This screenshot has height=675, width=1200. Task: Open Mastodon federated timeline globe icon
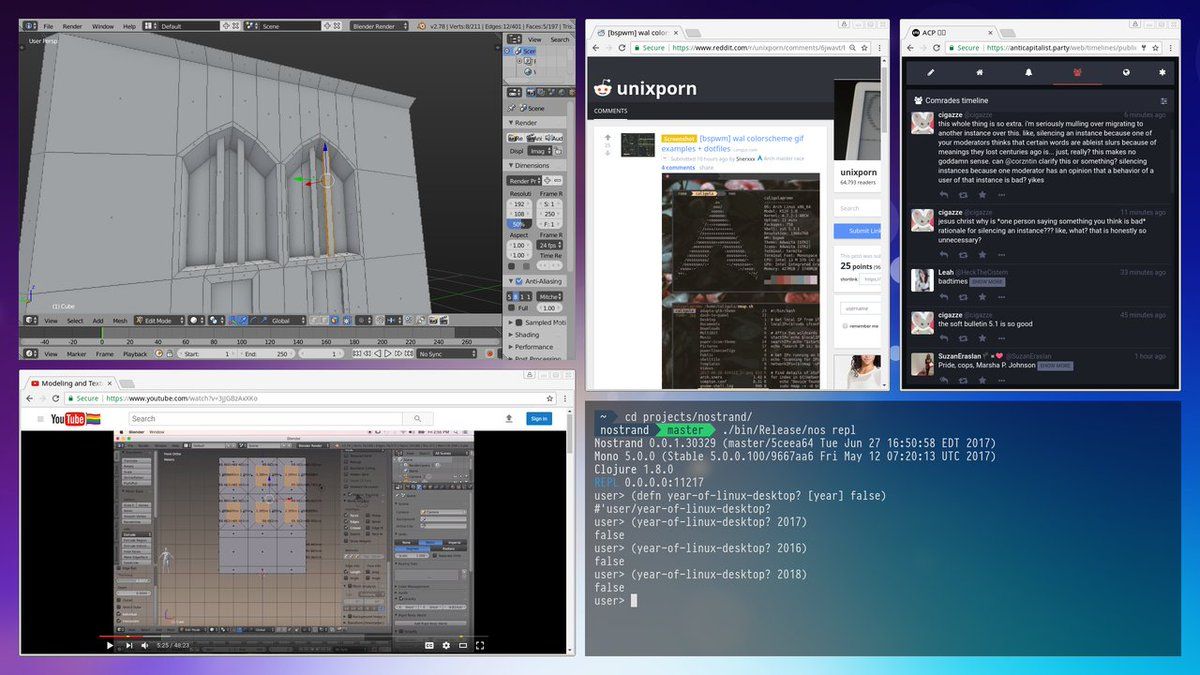(1126, 72)
